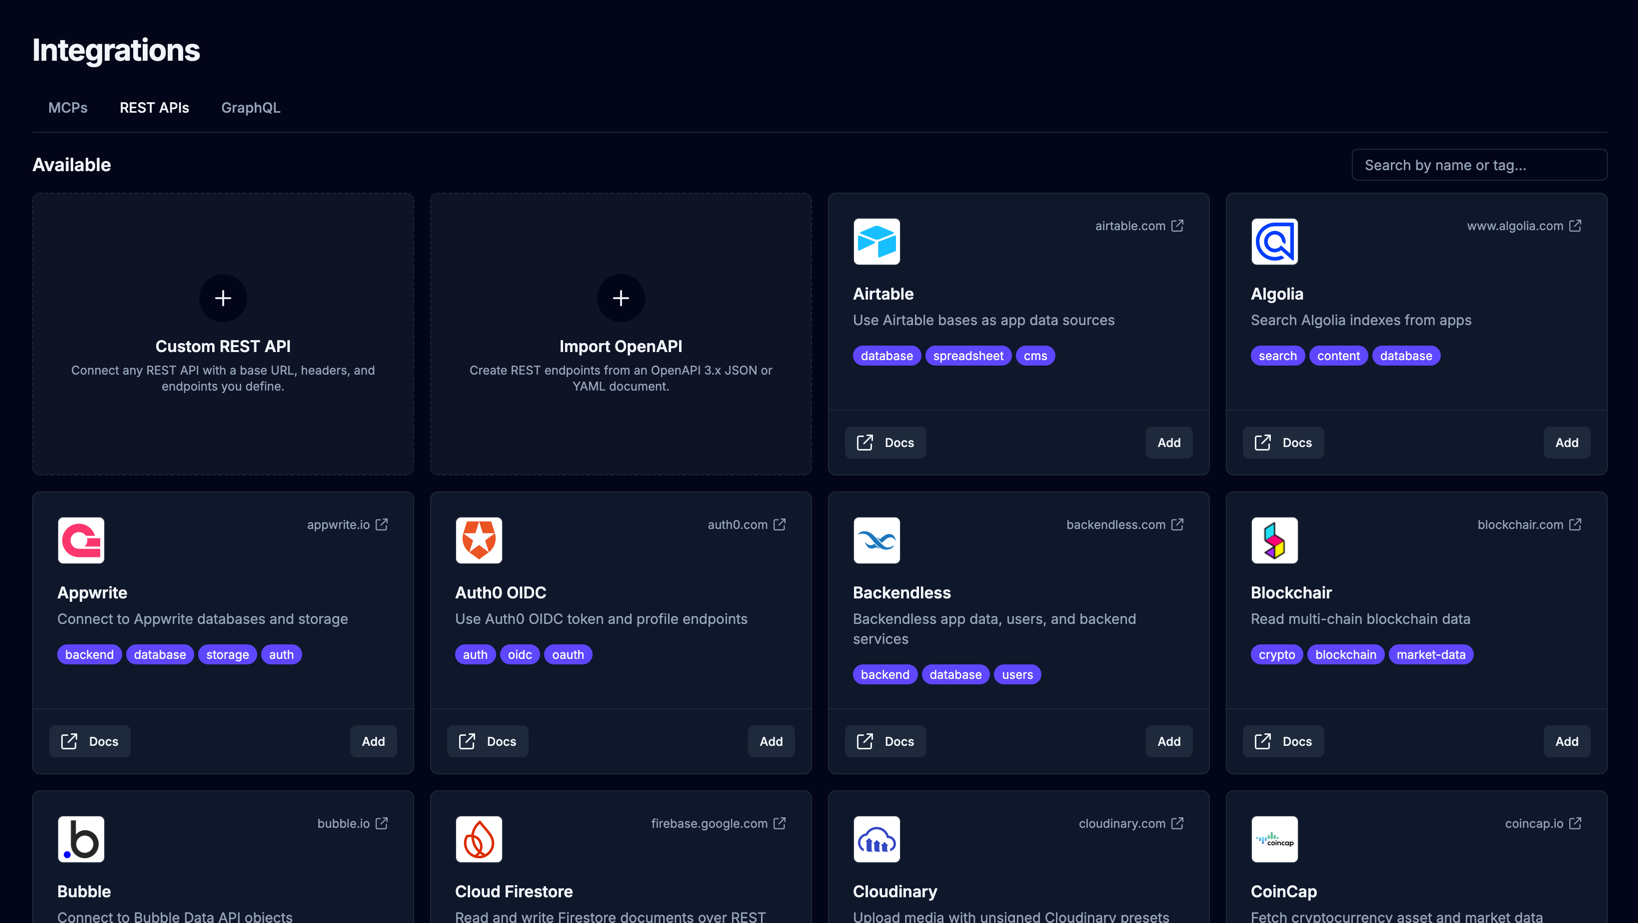
Task: Open Docs for Airtable
Action: 885,443
